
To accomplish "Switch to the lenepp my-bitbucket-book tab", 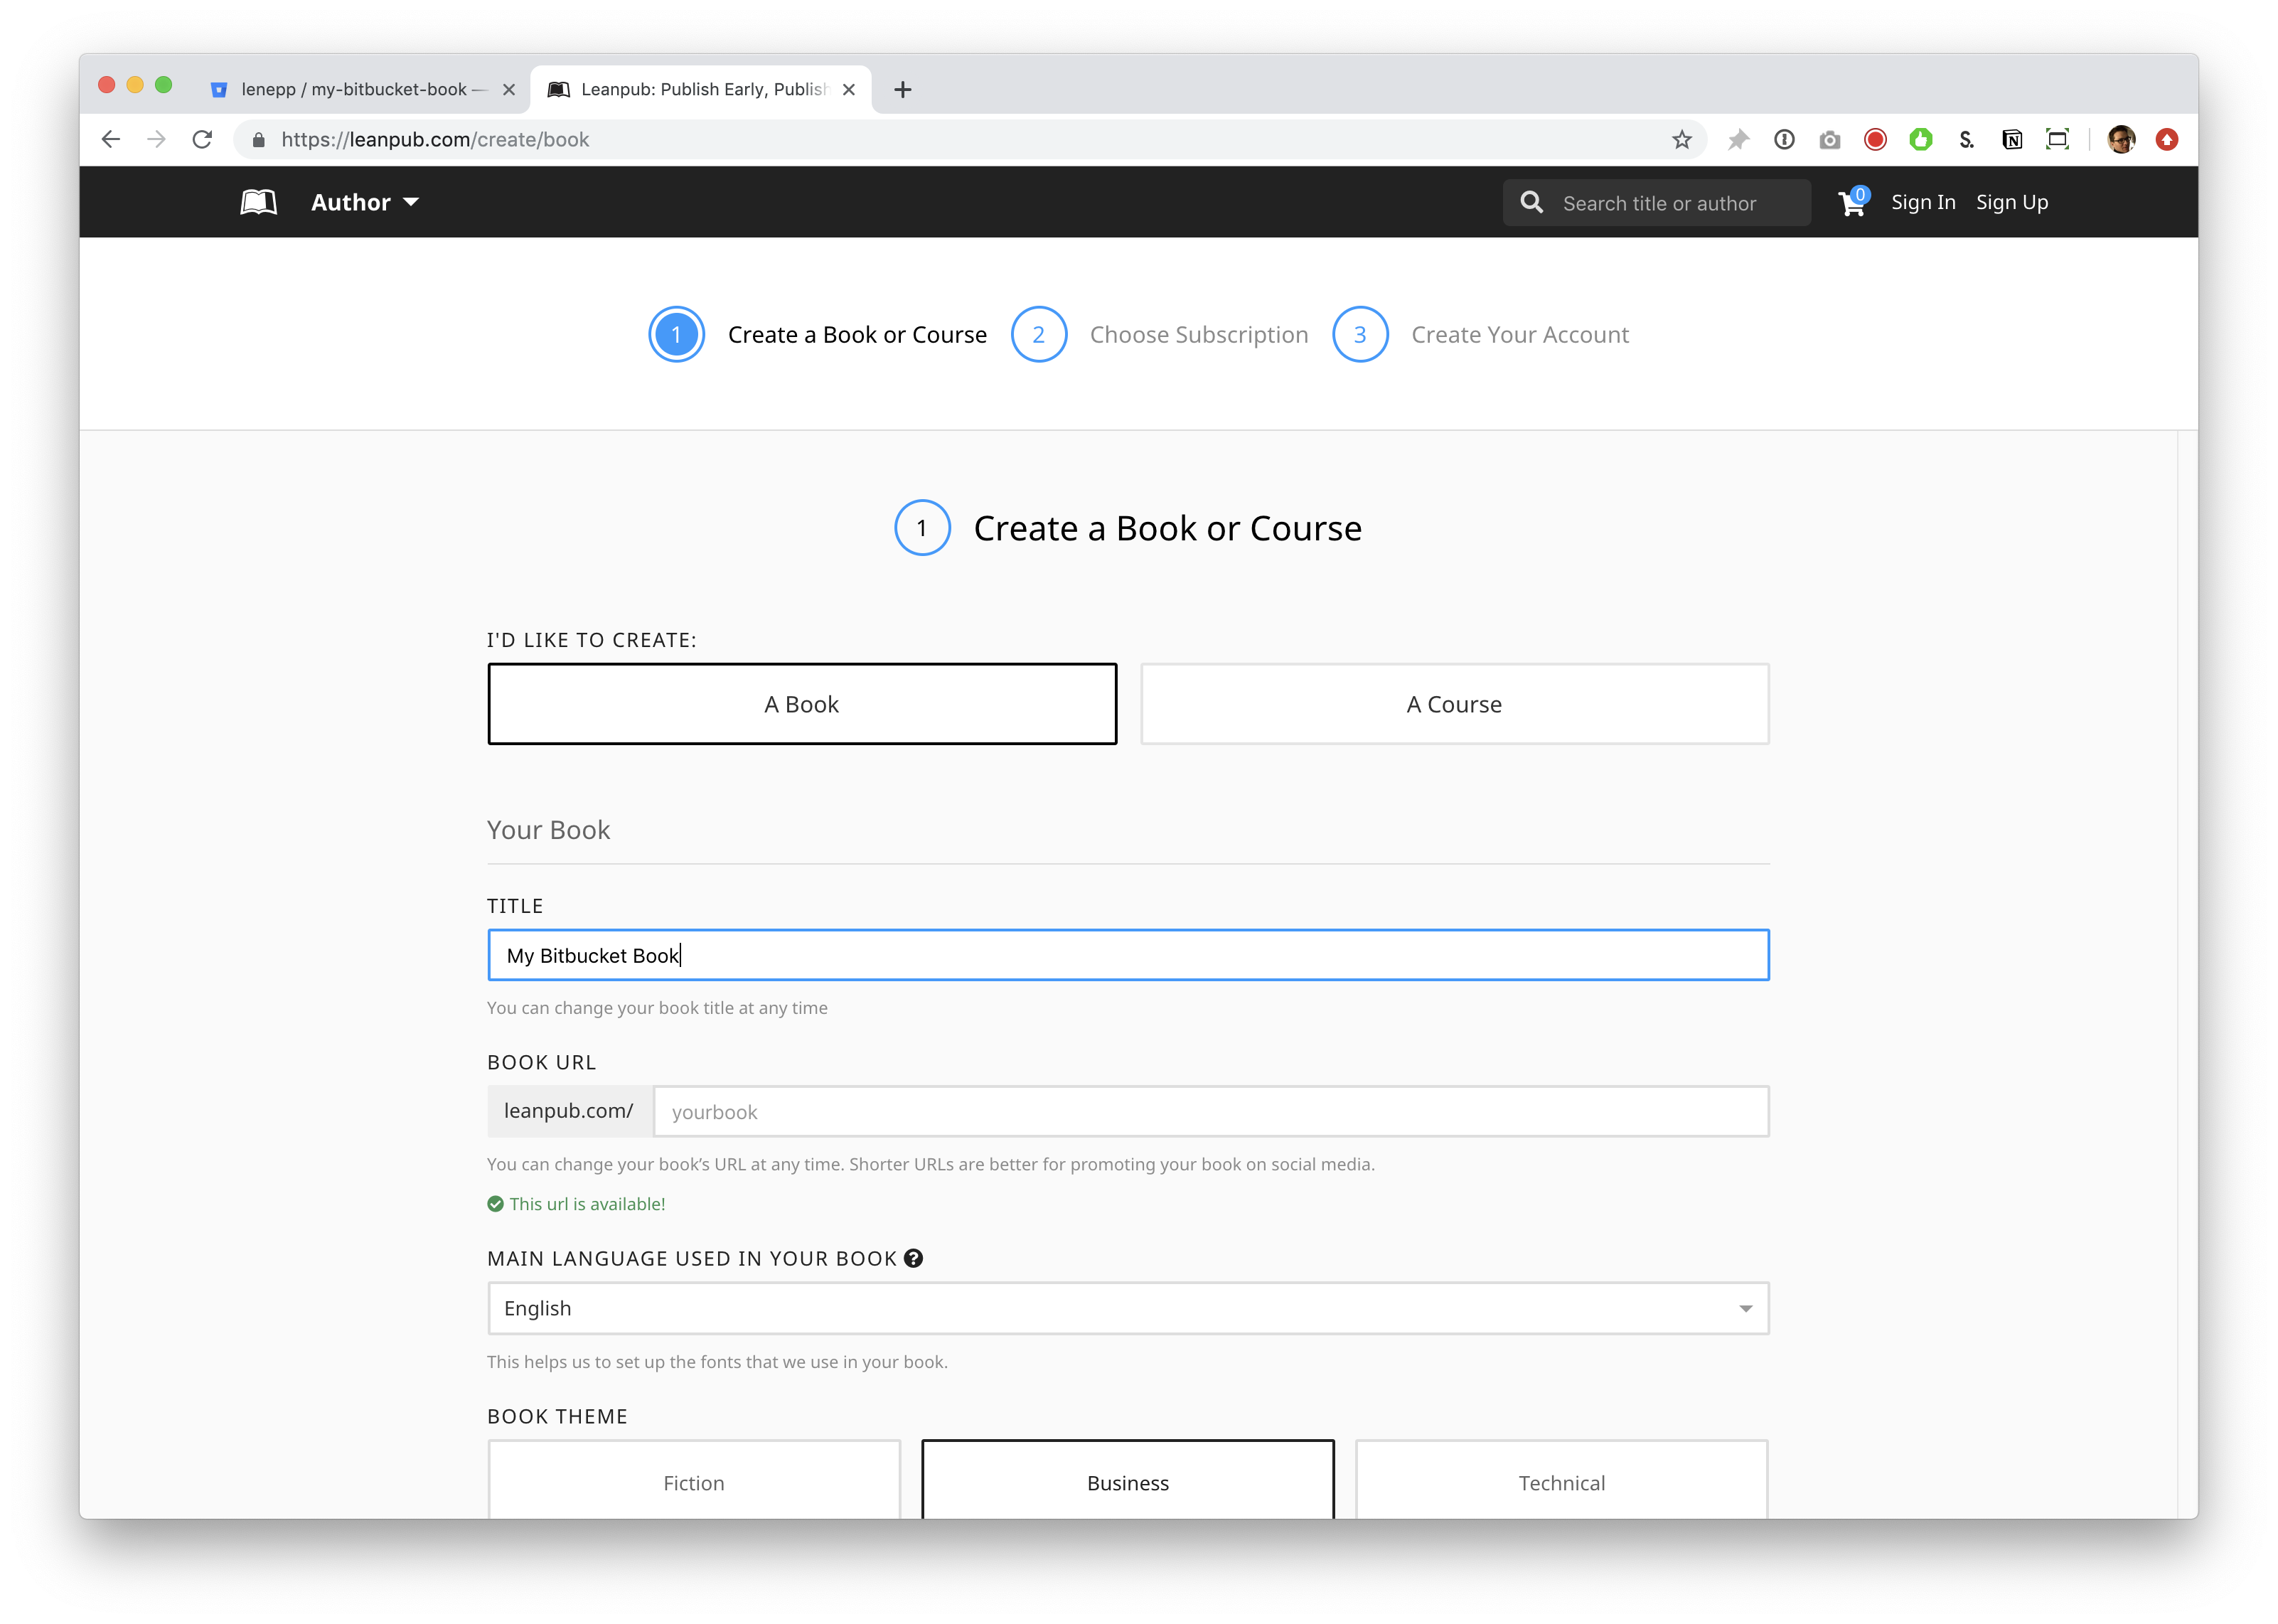I will click(x=355, y=90).
